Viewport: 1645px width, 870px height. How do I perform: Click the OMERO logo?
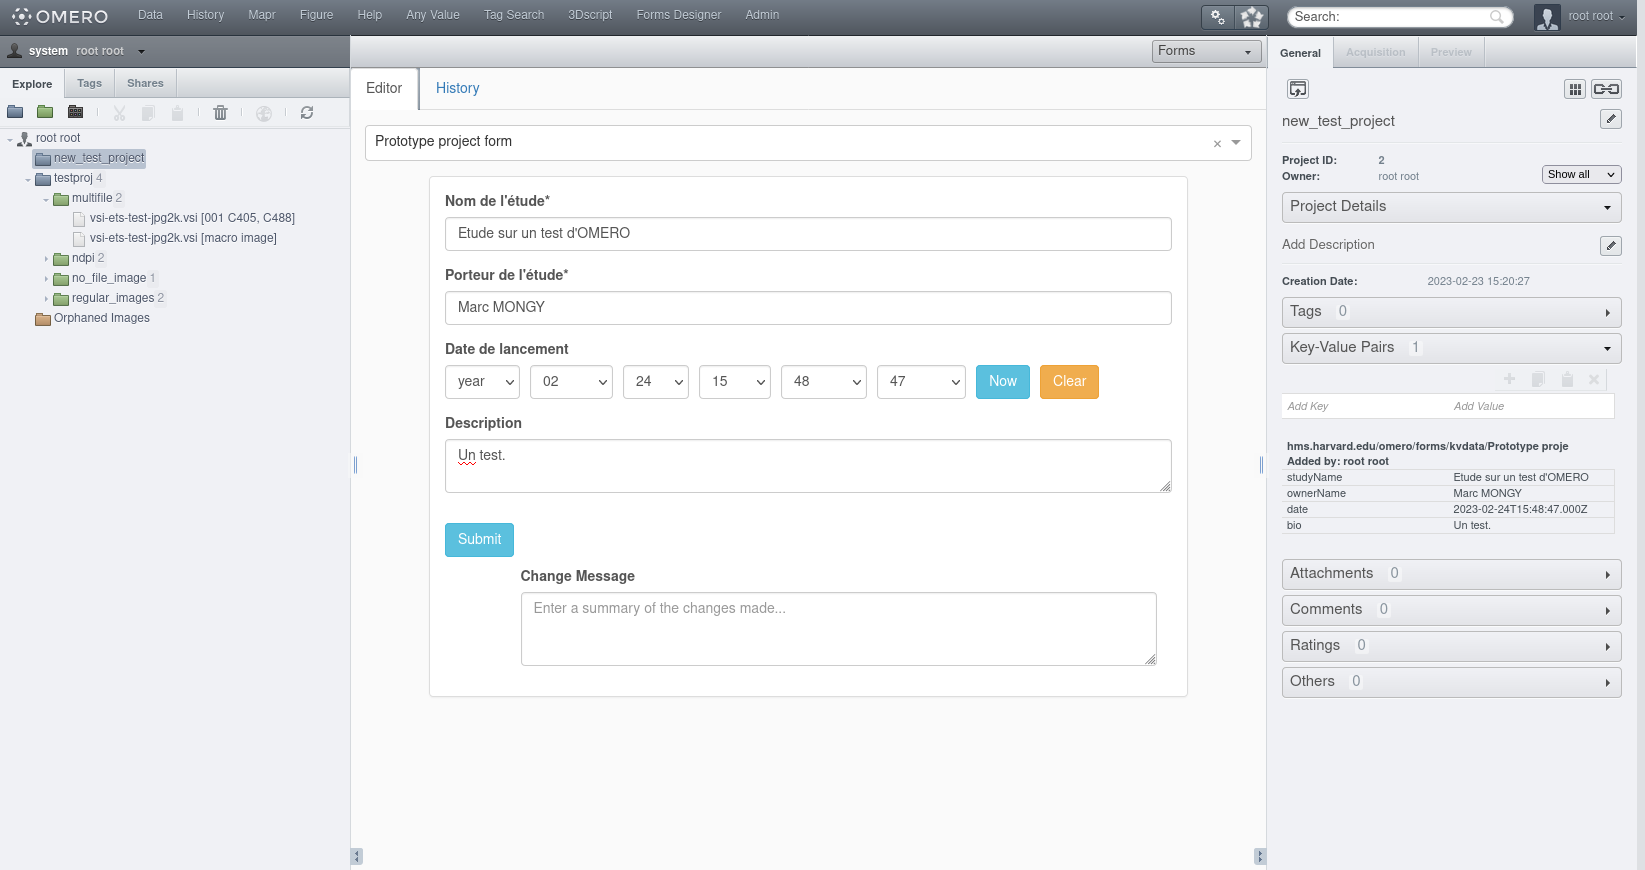[60, 16]
